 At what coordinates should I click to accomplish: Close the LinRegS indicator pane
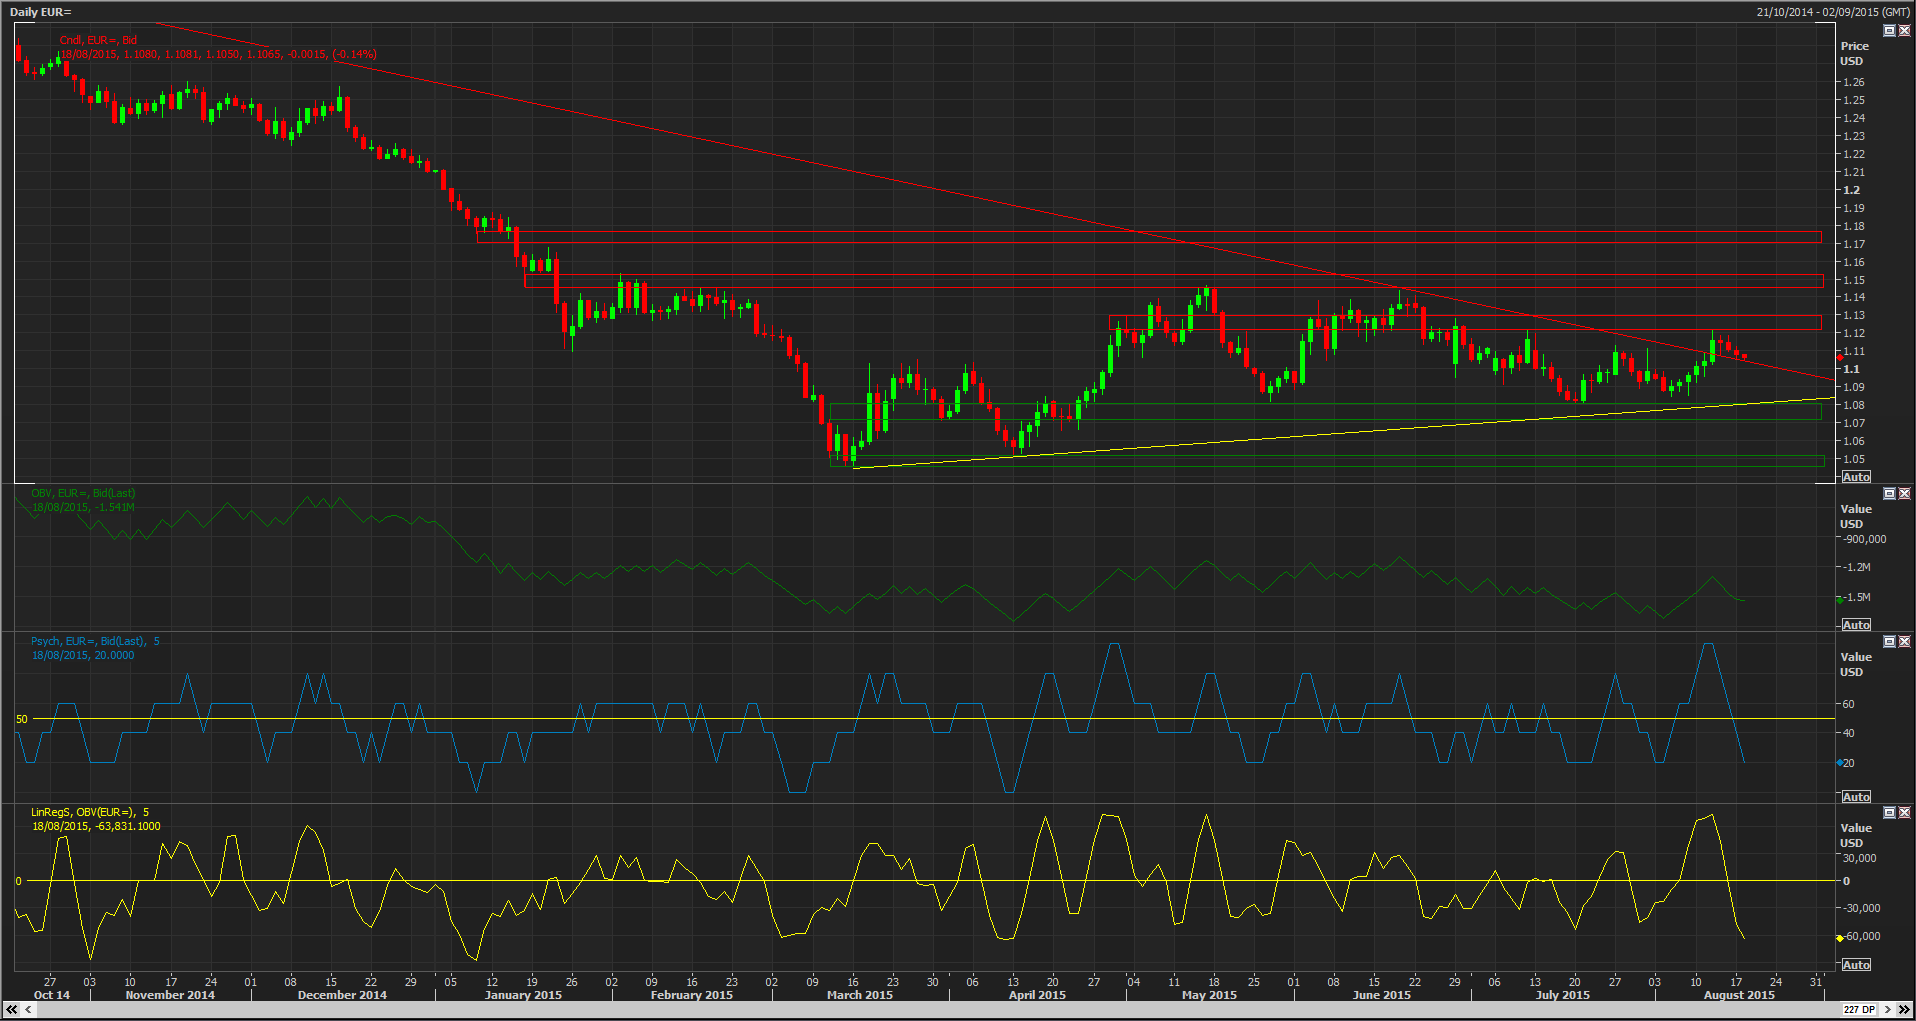coord(1904,813)
